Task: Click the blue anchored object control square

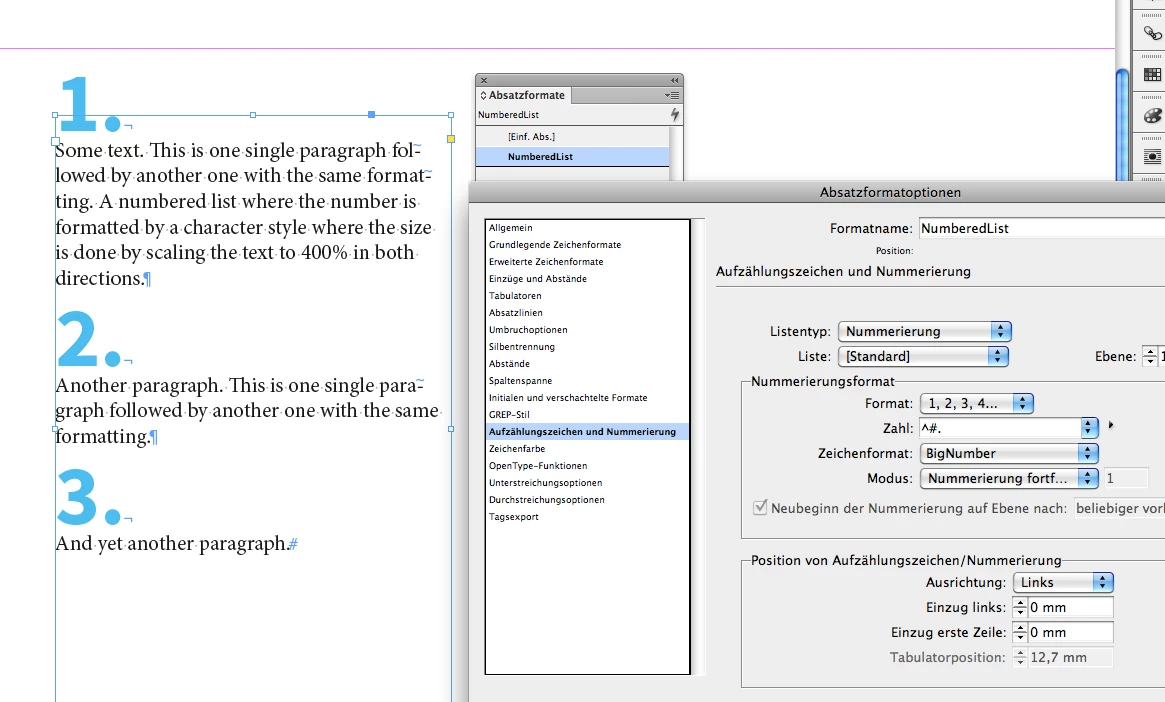Action: (371, 114)
